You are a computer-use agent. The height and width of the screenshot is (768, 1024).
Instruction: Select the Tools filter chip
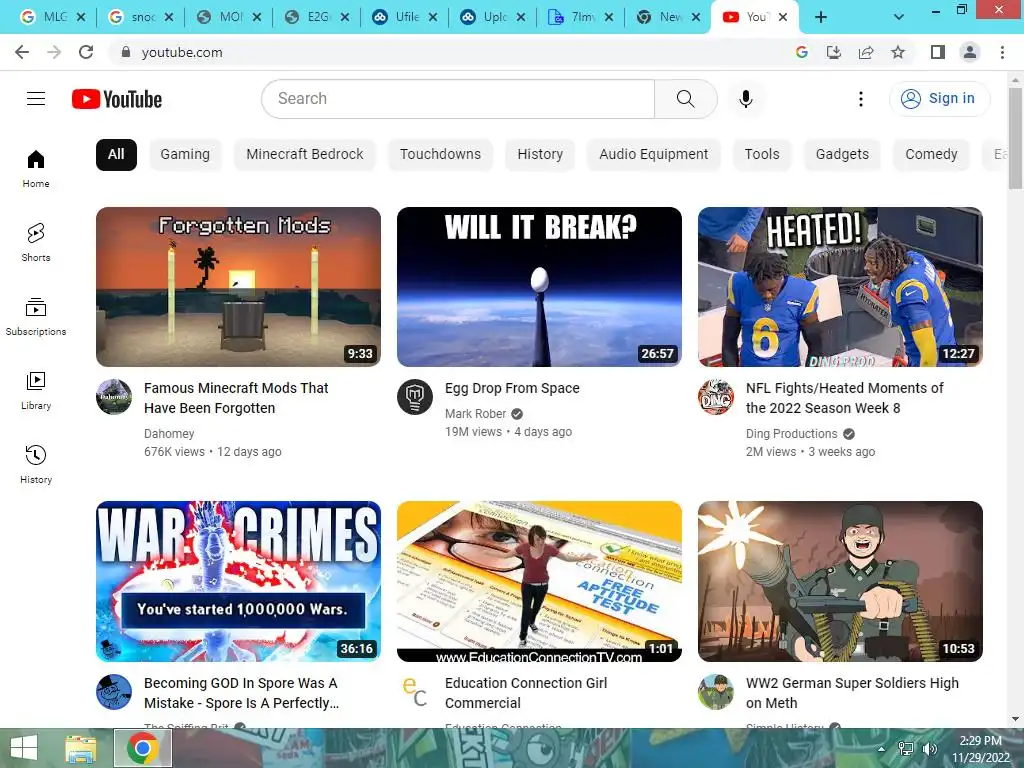tap(762, 154)
